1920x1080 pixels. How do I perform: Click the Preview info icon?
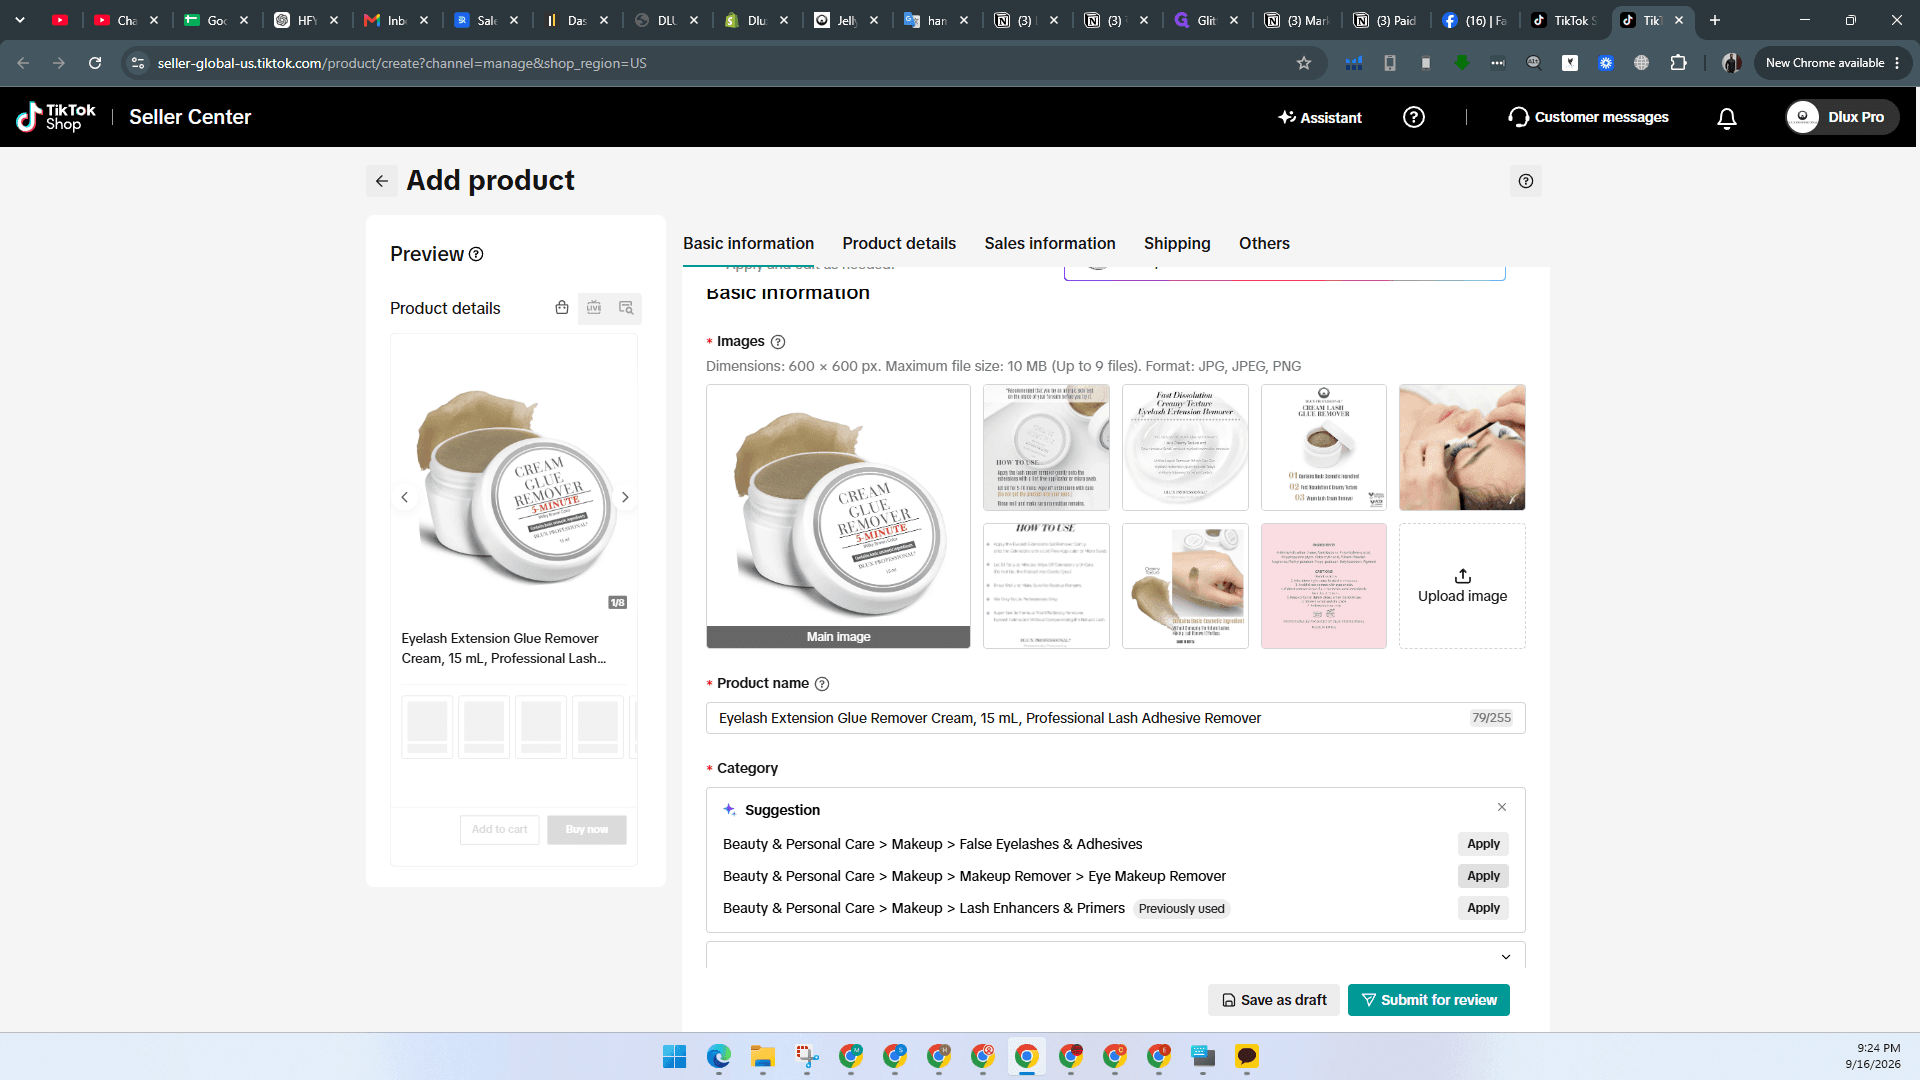coord(476,254)
